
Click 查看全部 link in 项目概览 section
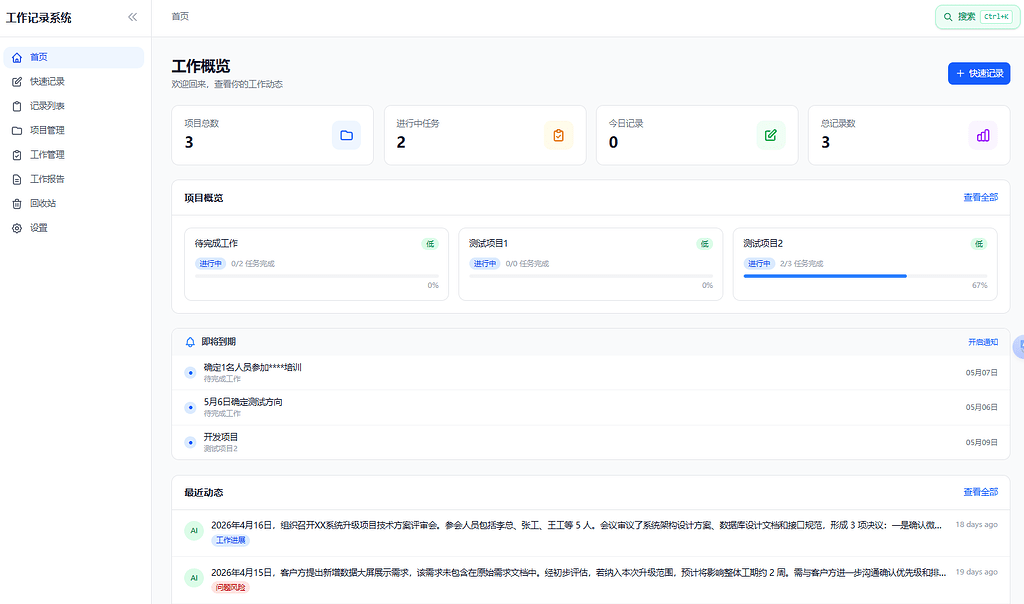click(980, 197)
